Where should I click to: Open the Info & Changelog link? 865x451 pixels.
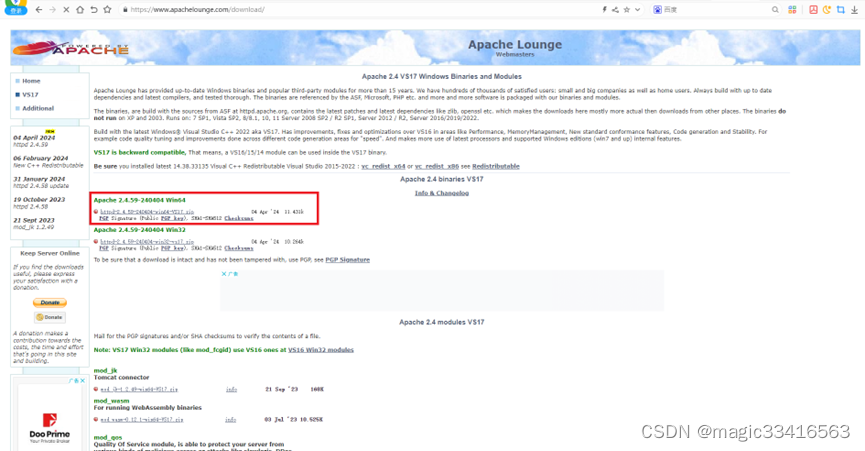pos(441,194)
